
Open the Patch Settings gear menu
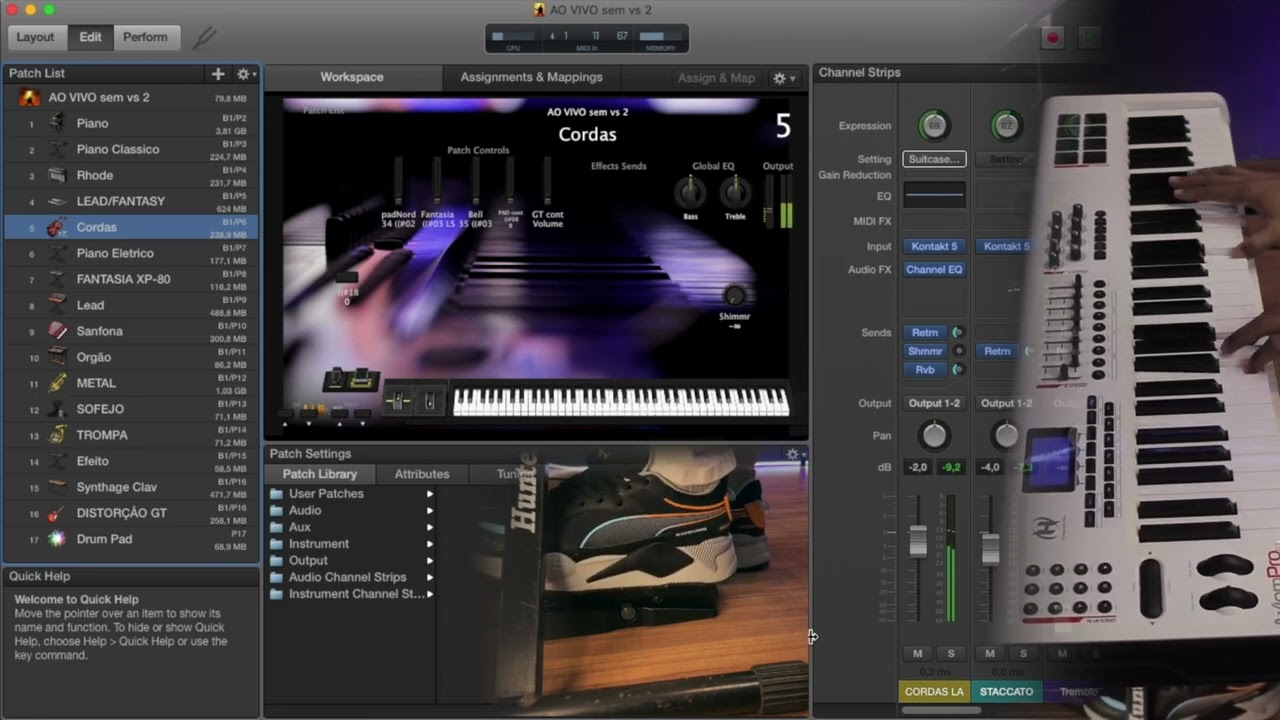tap(795, 454)
